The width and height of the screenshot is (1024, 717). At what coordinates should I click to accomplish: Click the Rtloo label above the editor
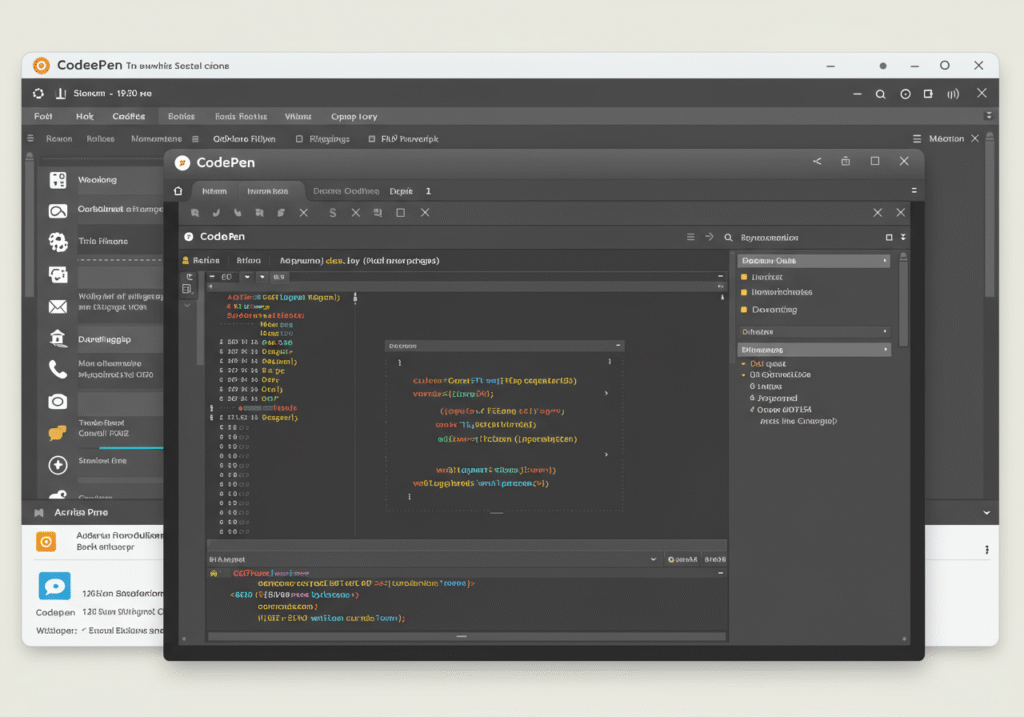coord(248,261)
